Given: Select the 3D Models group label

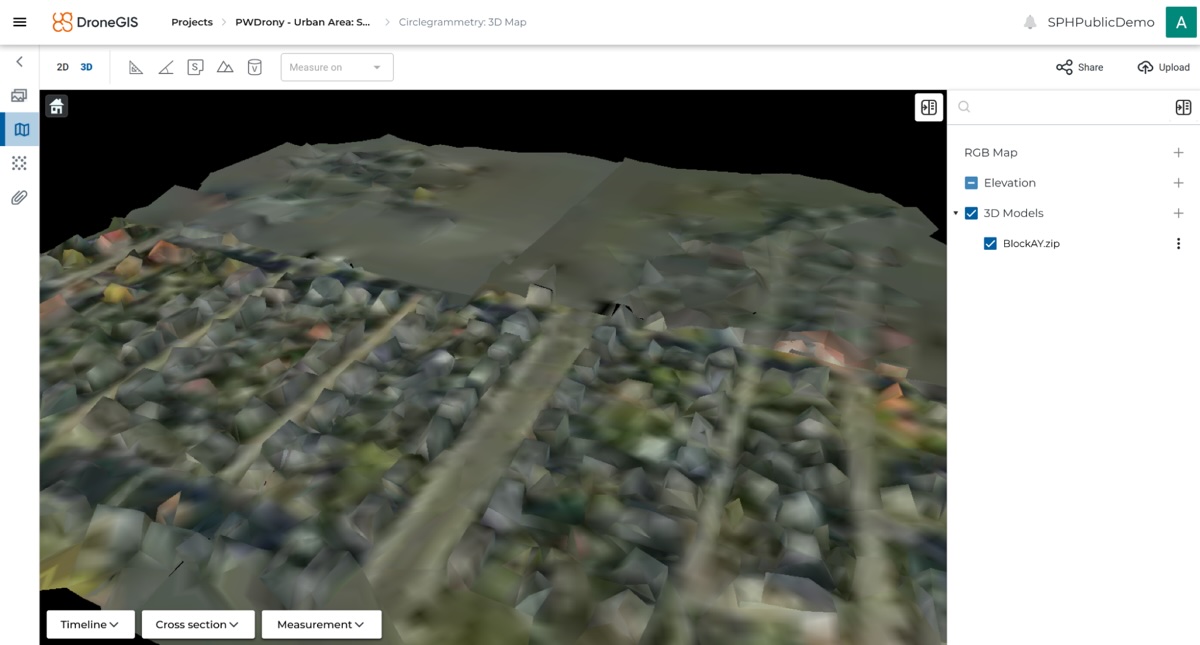Looking at the screenshot, I should [x=1014, y=213].
